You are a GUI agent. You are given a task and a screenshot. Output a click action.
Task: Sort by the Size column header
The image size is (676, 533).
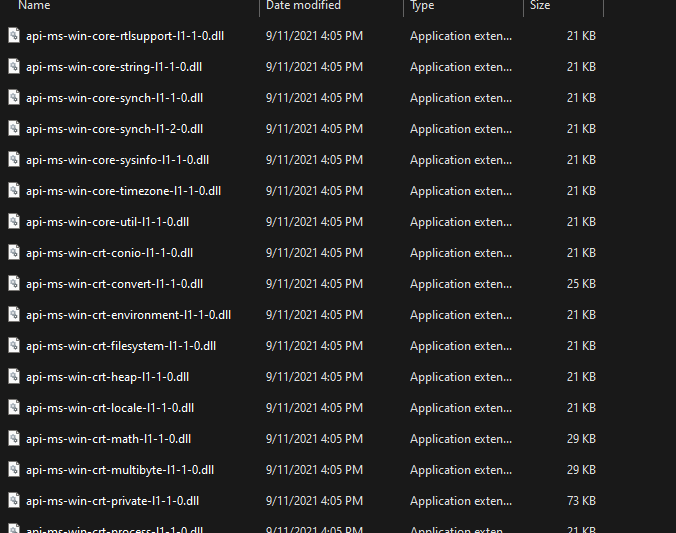(x=540, y=5)
